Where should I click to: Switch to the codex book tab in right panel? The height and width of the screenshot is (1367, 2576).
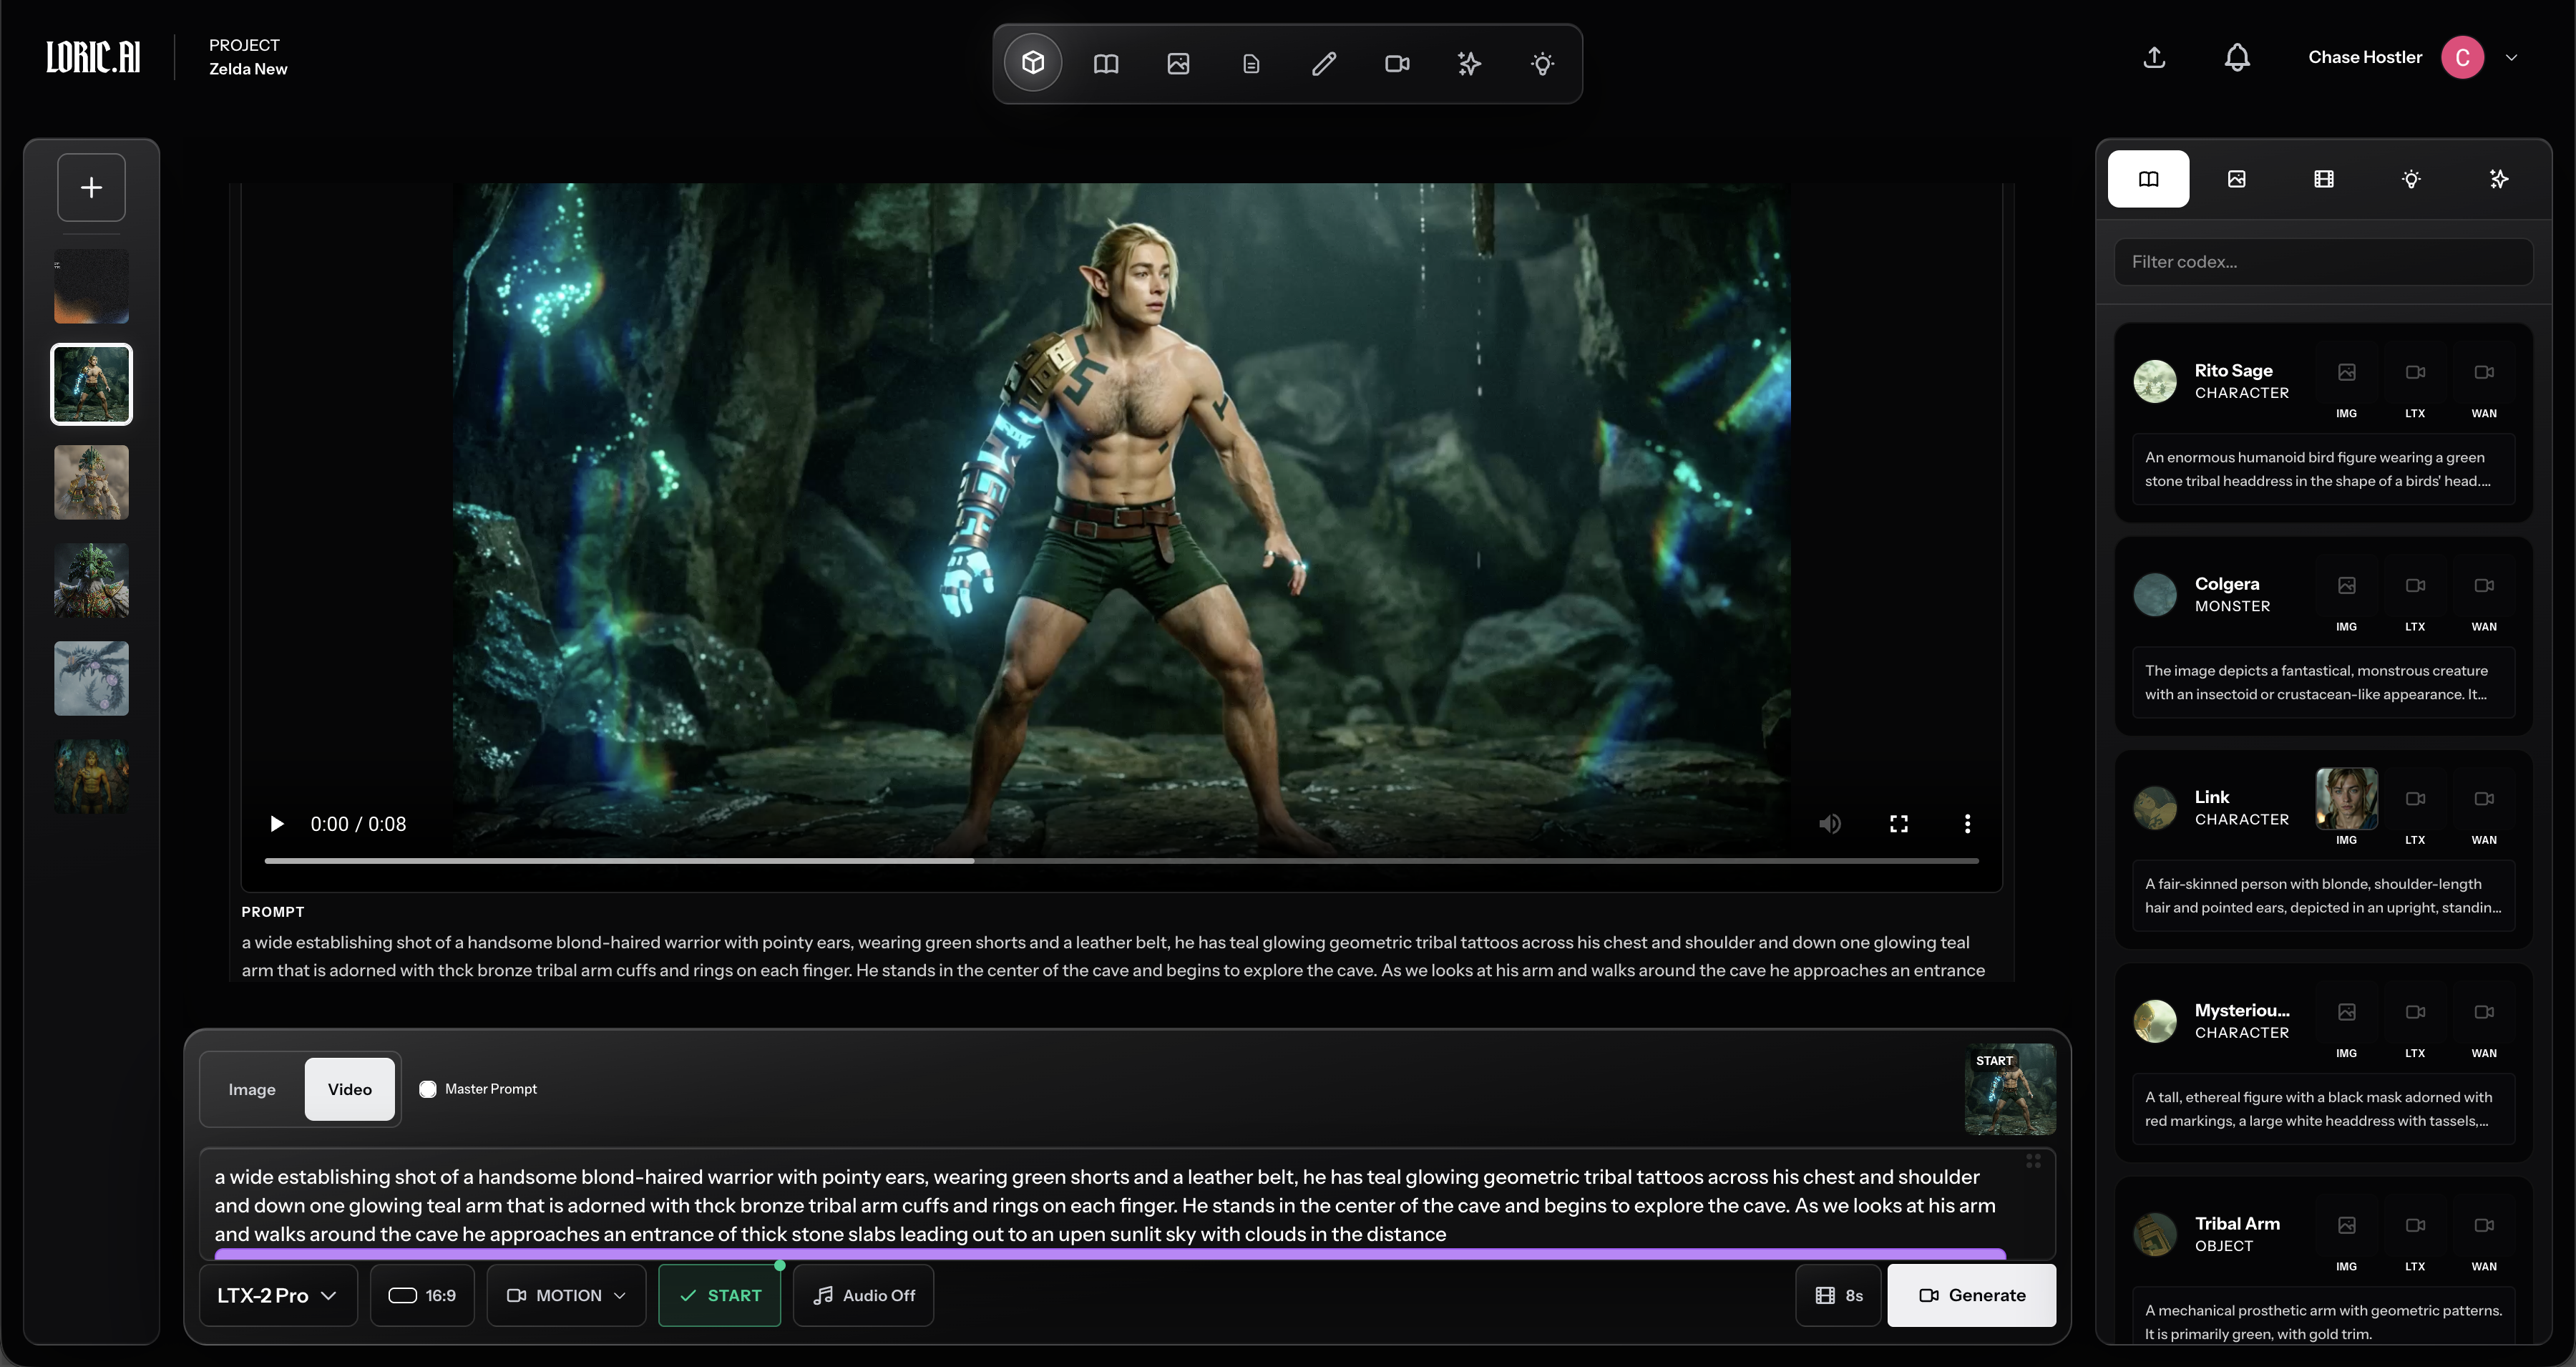coord(2148,179)
